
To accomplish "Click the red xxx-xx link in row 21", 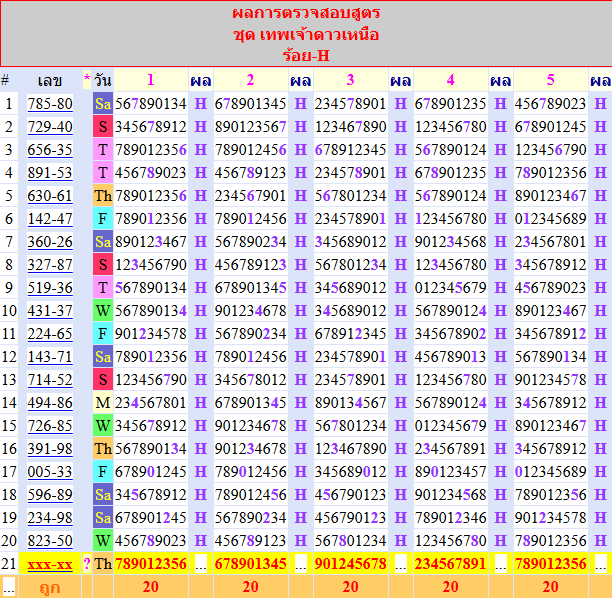I will [x=49, y=564].
